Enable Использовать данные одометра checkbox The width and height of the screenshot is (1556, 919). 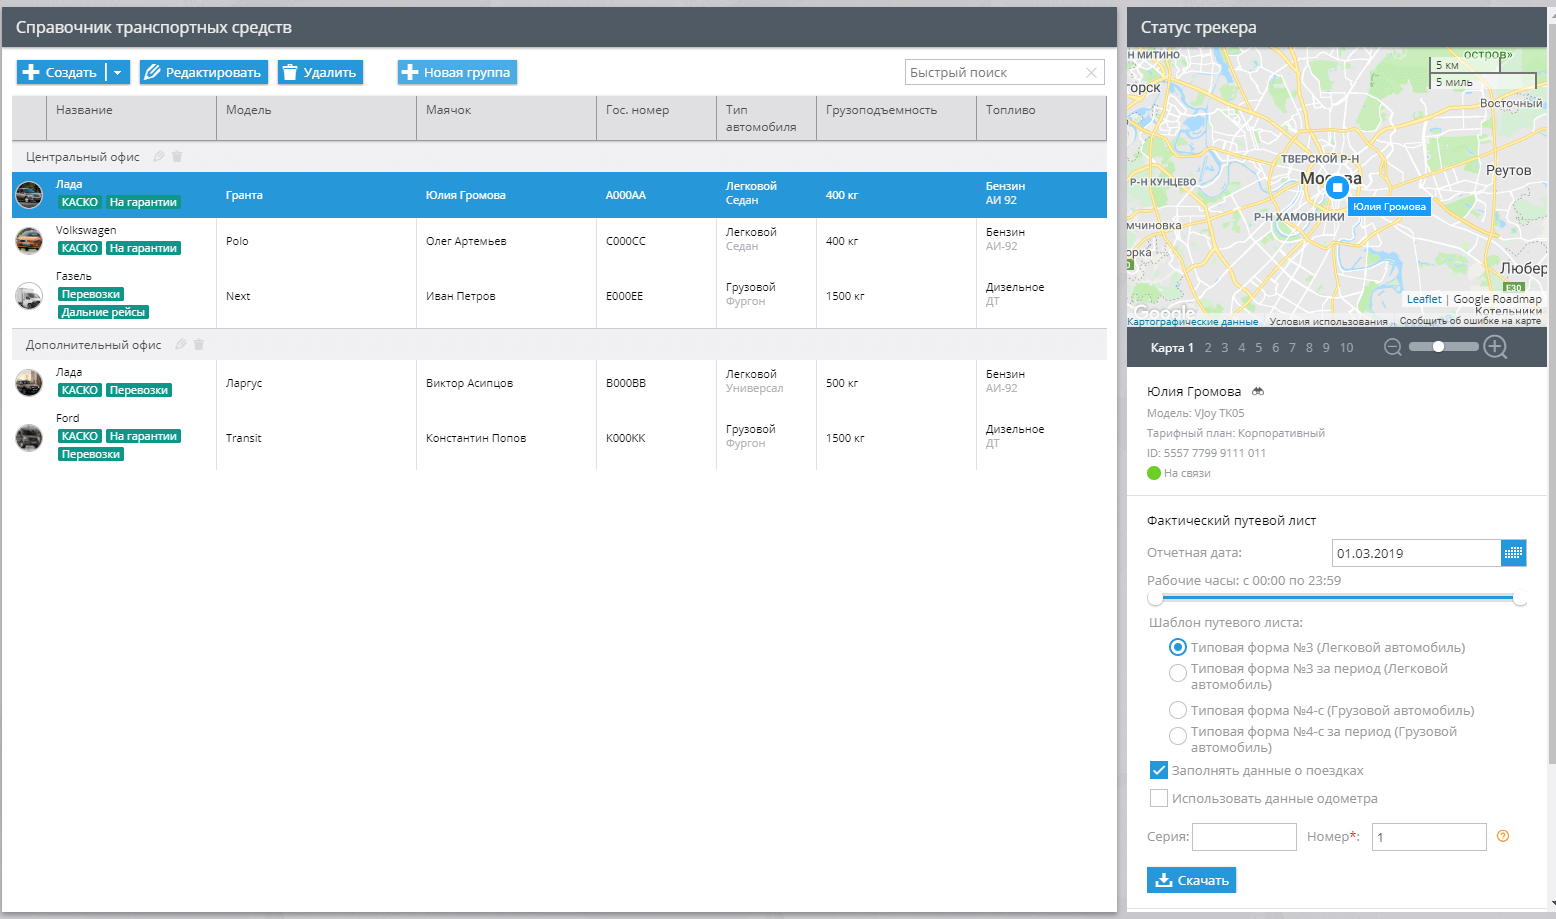[1159, 798]
